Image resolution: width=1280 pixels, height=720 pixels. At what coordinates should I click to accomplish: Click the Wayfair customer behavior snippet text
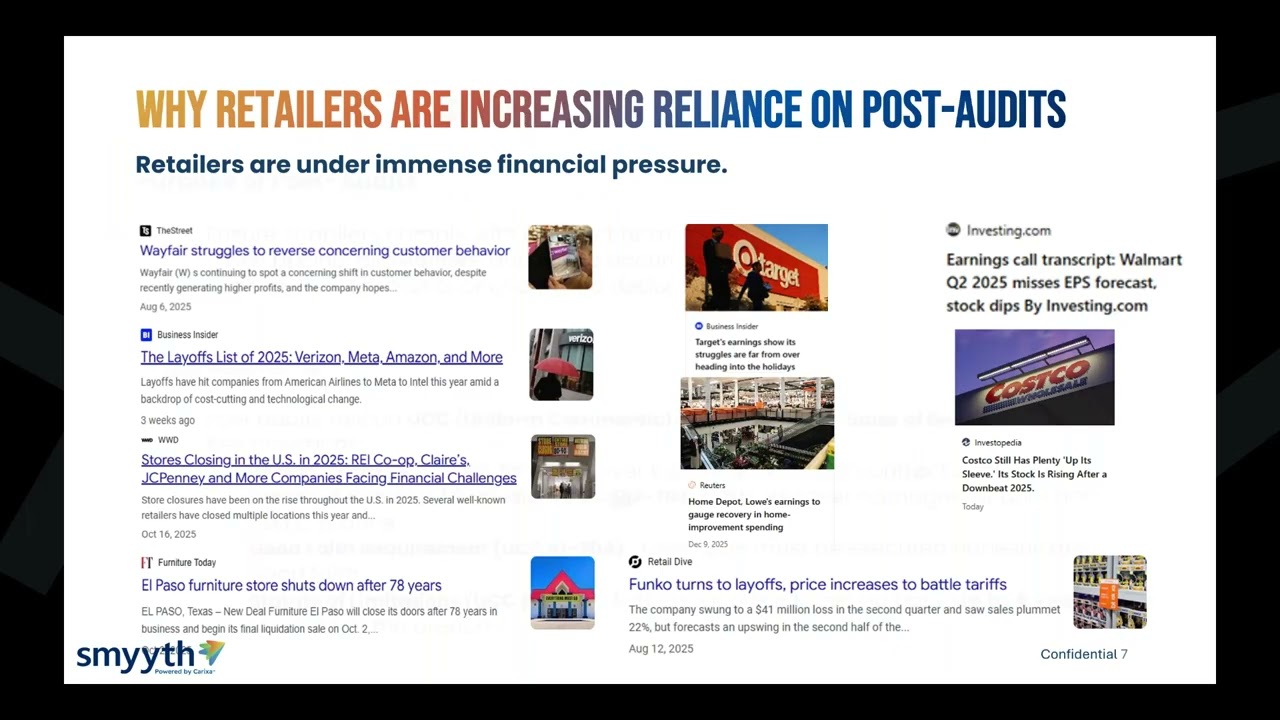[x=313, y=280]
